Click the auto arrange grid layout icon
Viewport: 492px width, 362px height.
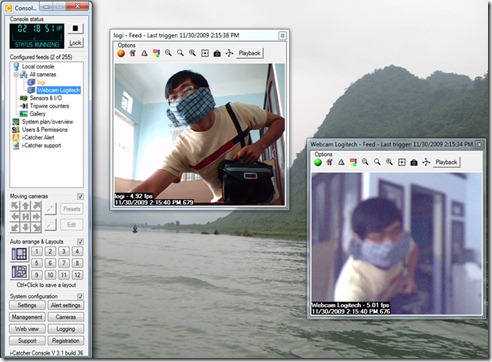coord(19,254)
